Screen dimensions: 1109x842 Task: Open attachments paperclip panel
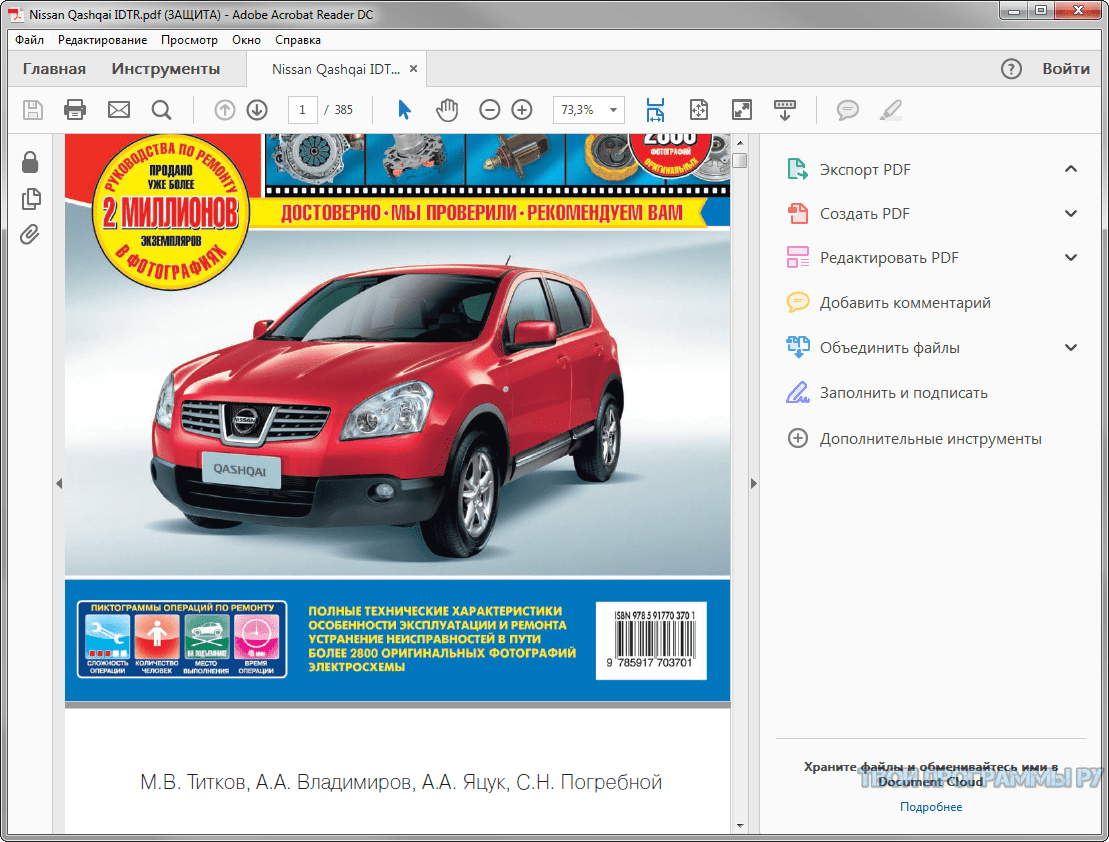tap(30, 234)
